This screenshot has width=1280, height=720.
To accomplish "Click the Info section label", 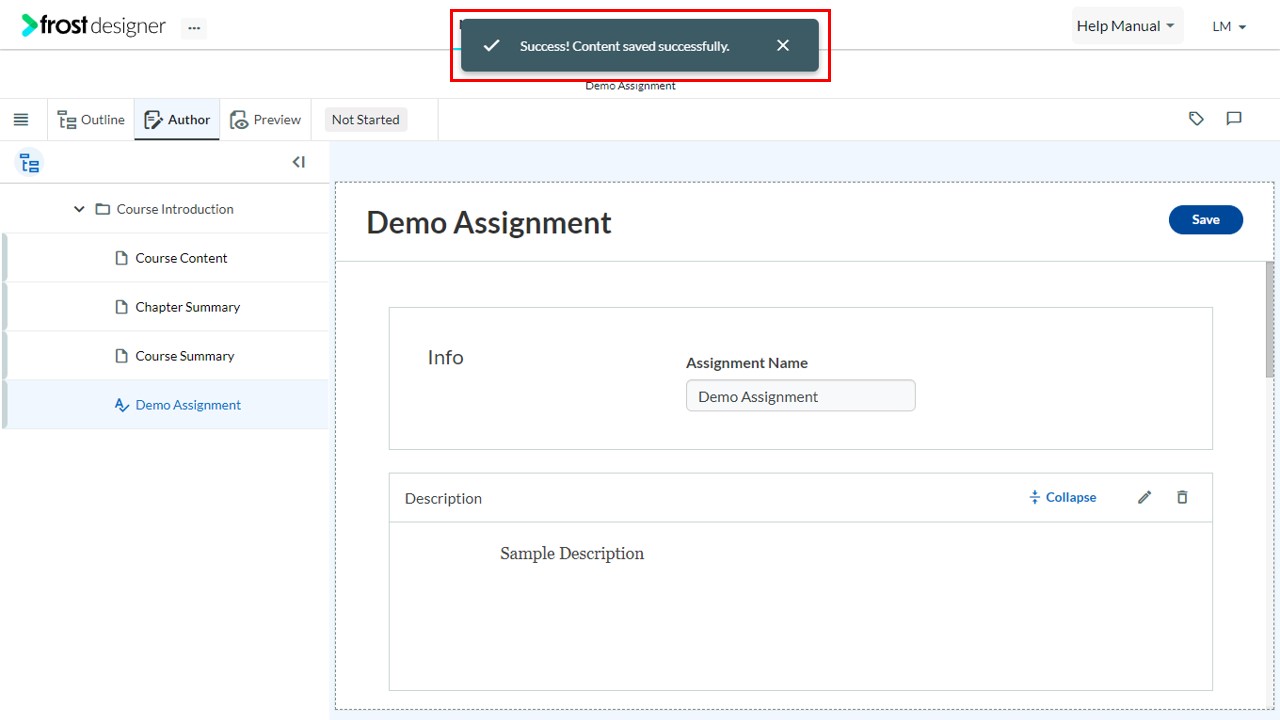I will click(445, 357).
